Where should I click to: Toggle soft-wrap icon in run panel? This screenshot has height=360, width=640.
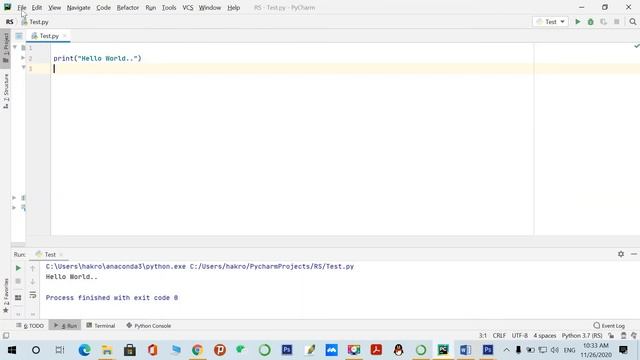click(x=33, y=295)
